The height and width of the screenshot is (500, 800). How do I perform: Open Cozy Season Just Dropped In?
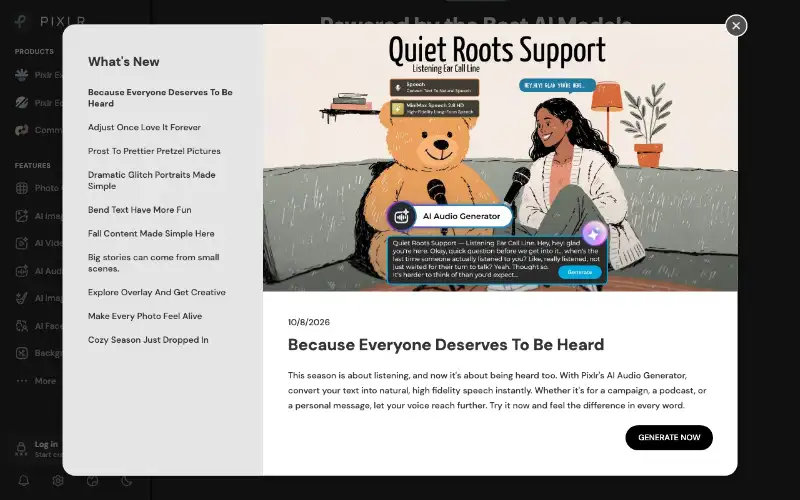148,340
